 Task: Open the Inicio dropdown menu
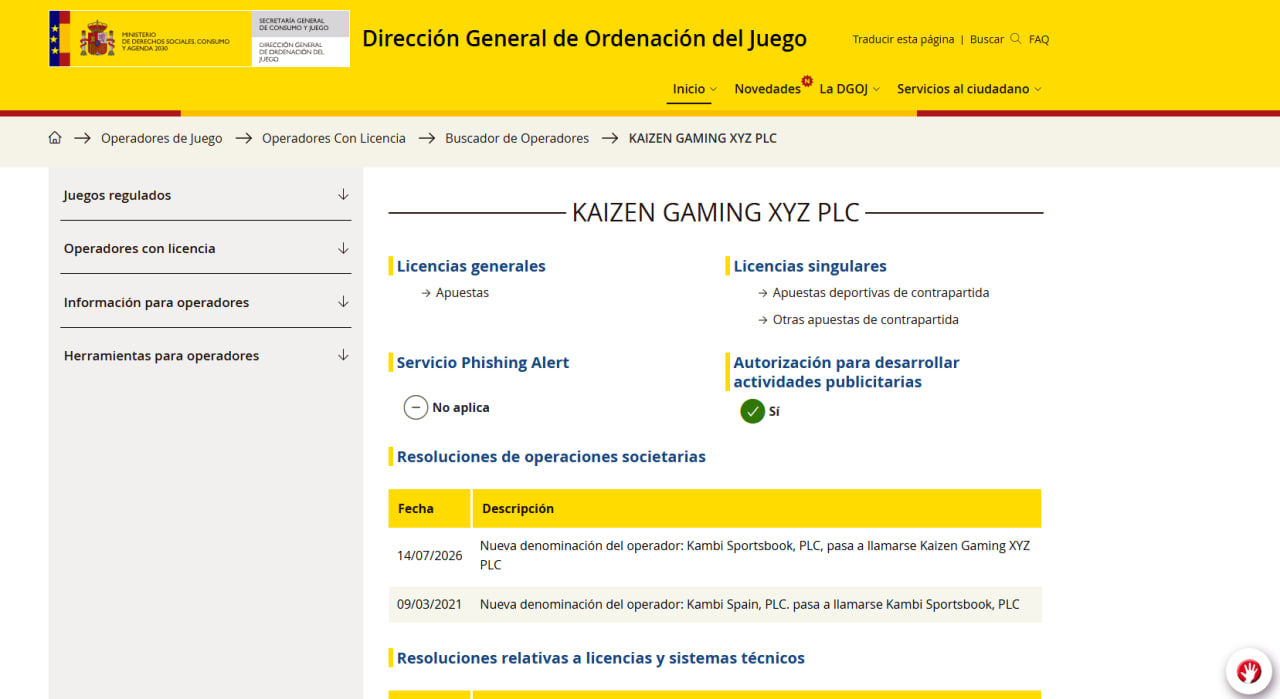694,89
